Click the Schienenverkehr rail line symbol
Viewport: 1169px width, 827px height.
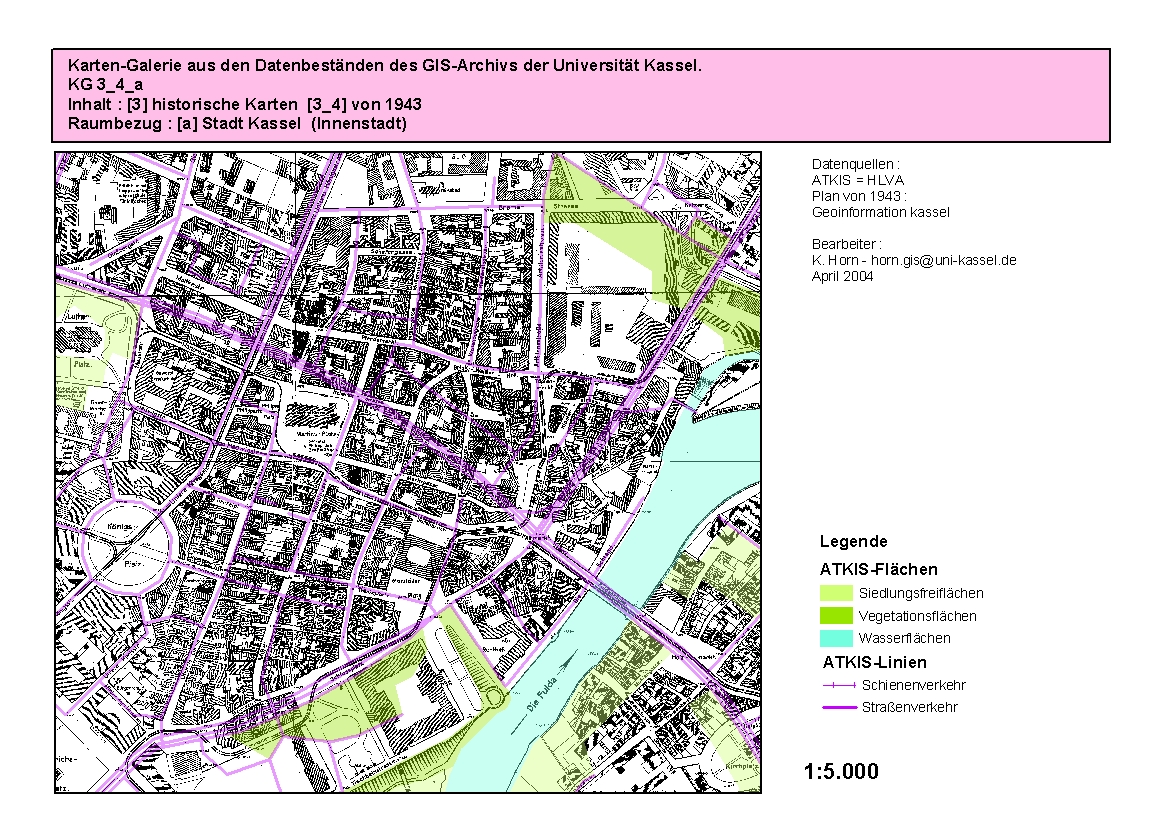click(838, 686)
